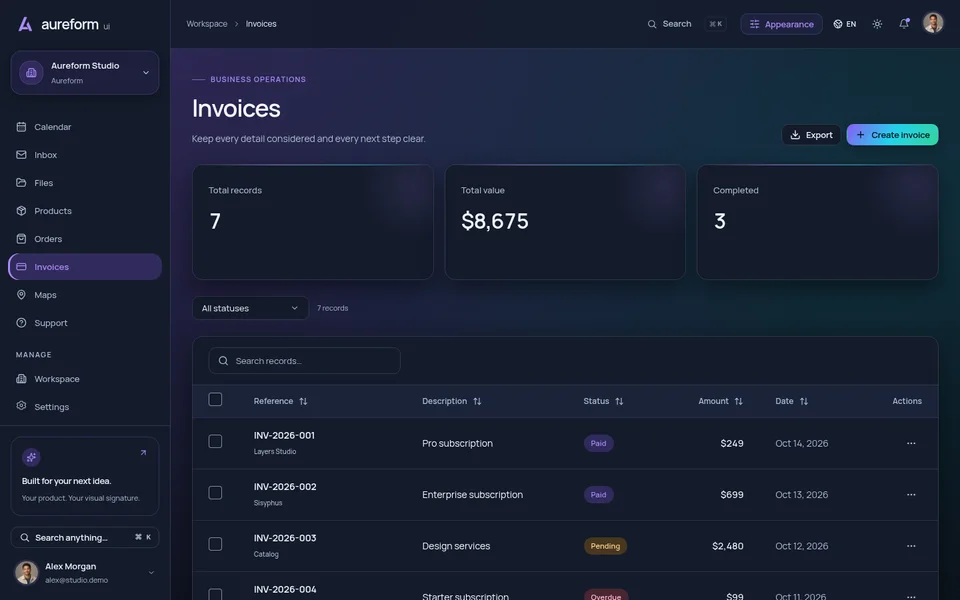
Task: Click the Create invoice button
Action: 892,135
